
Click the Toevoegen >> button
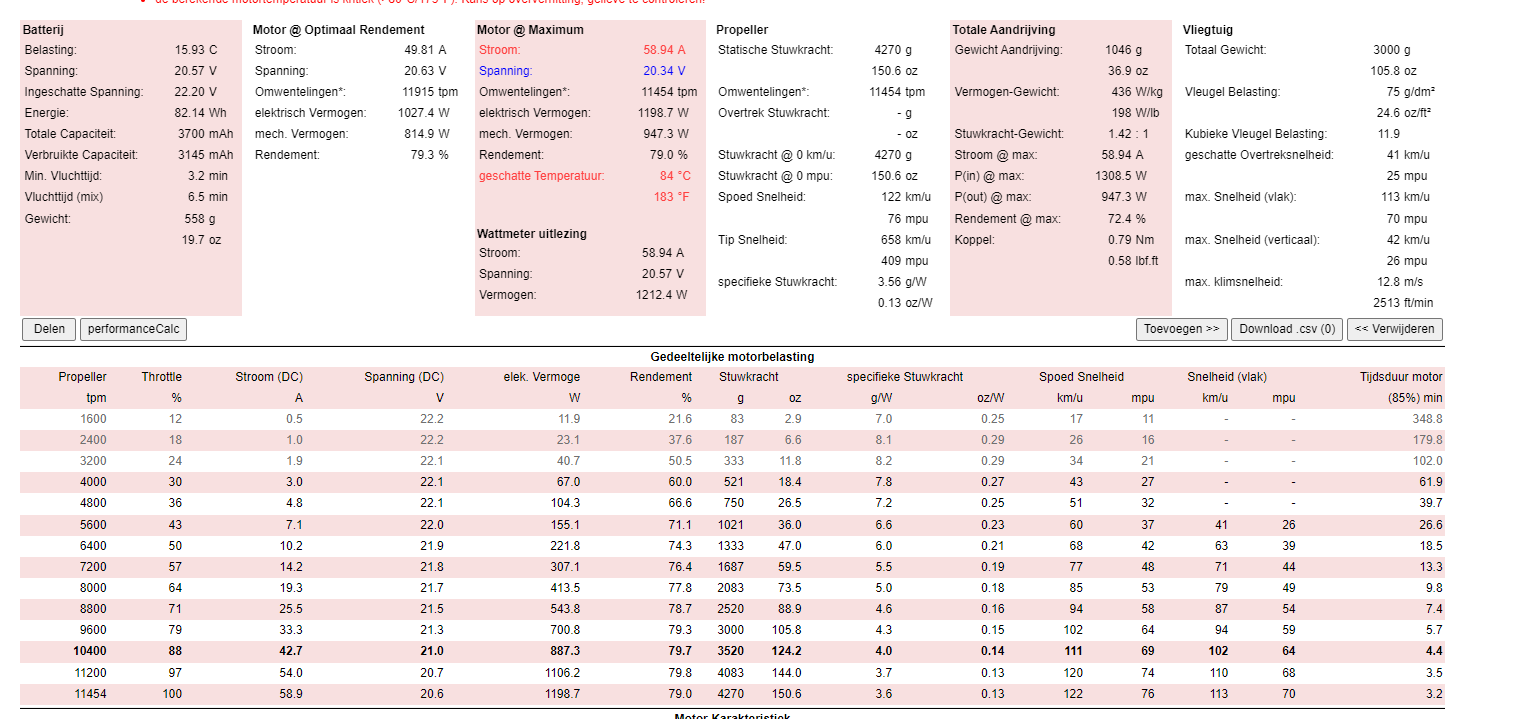(1182, 329)
